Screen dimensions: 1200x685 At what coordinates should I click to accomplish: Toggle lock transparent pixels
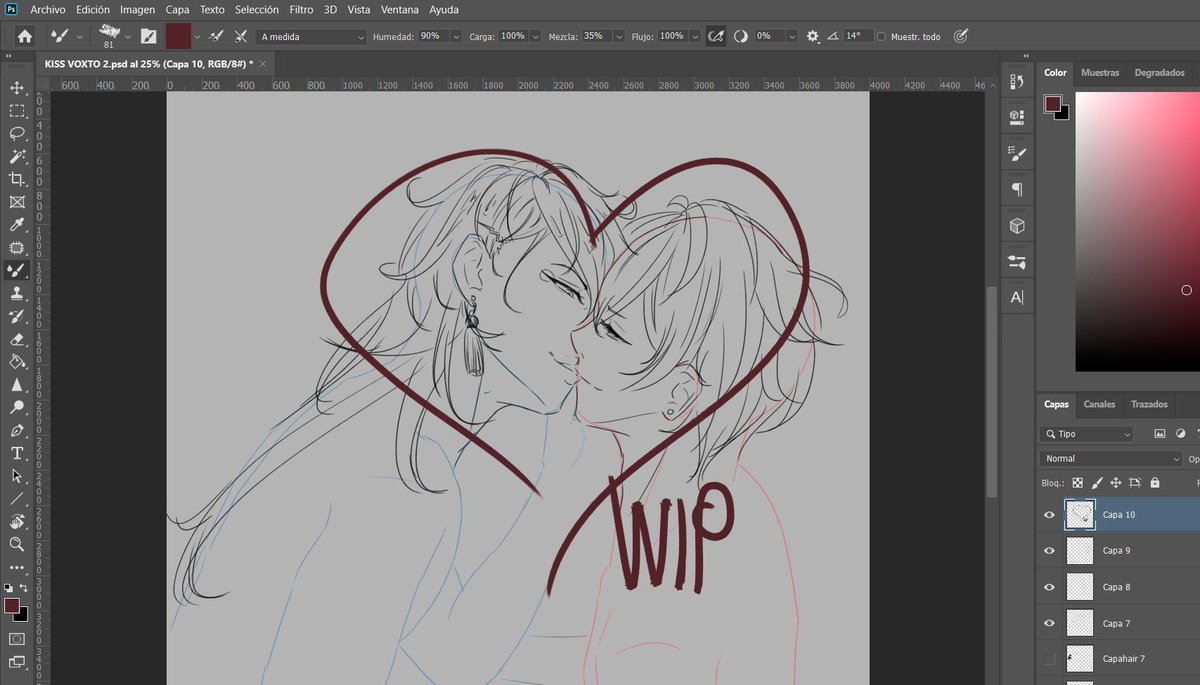(x=1078, y=483)
